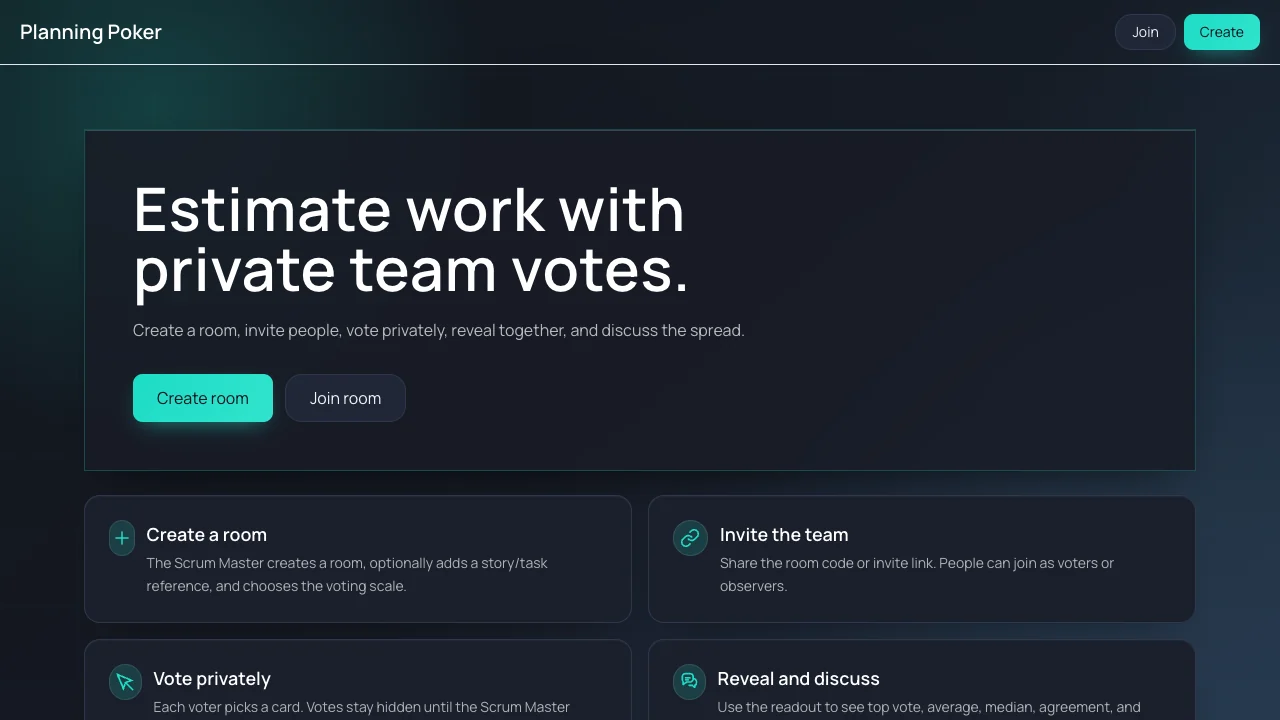Select the 'Reveal and discuss' card title
1280x720 pixels.
[x=798, y=679]
